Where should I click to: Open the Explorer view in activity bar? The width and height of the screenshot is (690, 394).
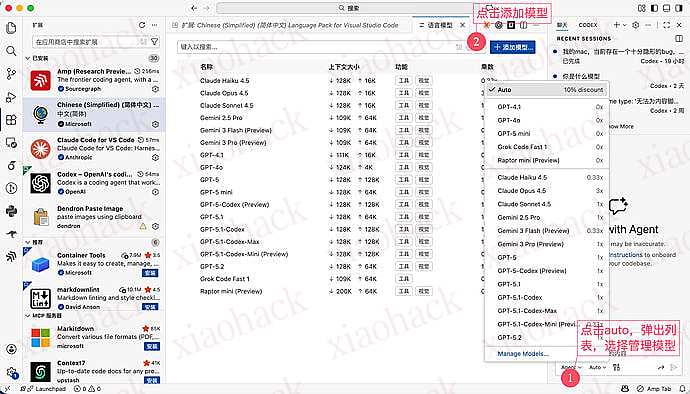pyautogui.click(x=11, y=28)
